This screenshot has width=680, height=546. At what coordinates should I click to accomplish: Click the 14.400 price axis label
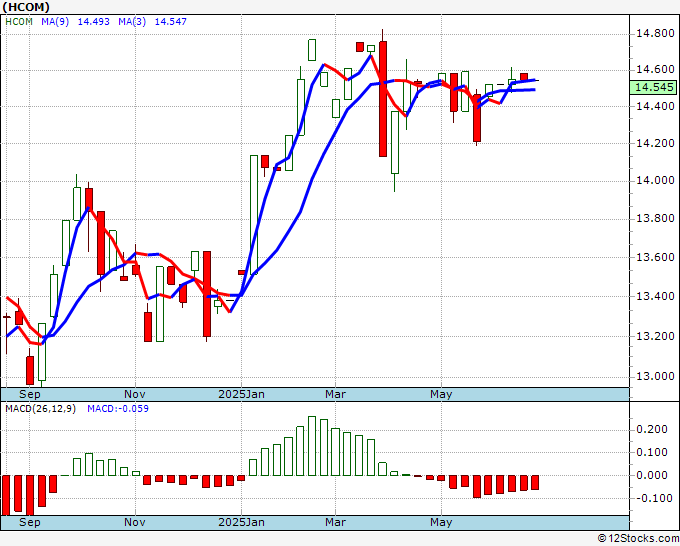tap(655, 106)
